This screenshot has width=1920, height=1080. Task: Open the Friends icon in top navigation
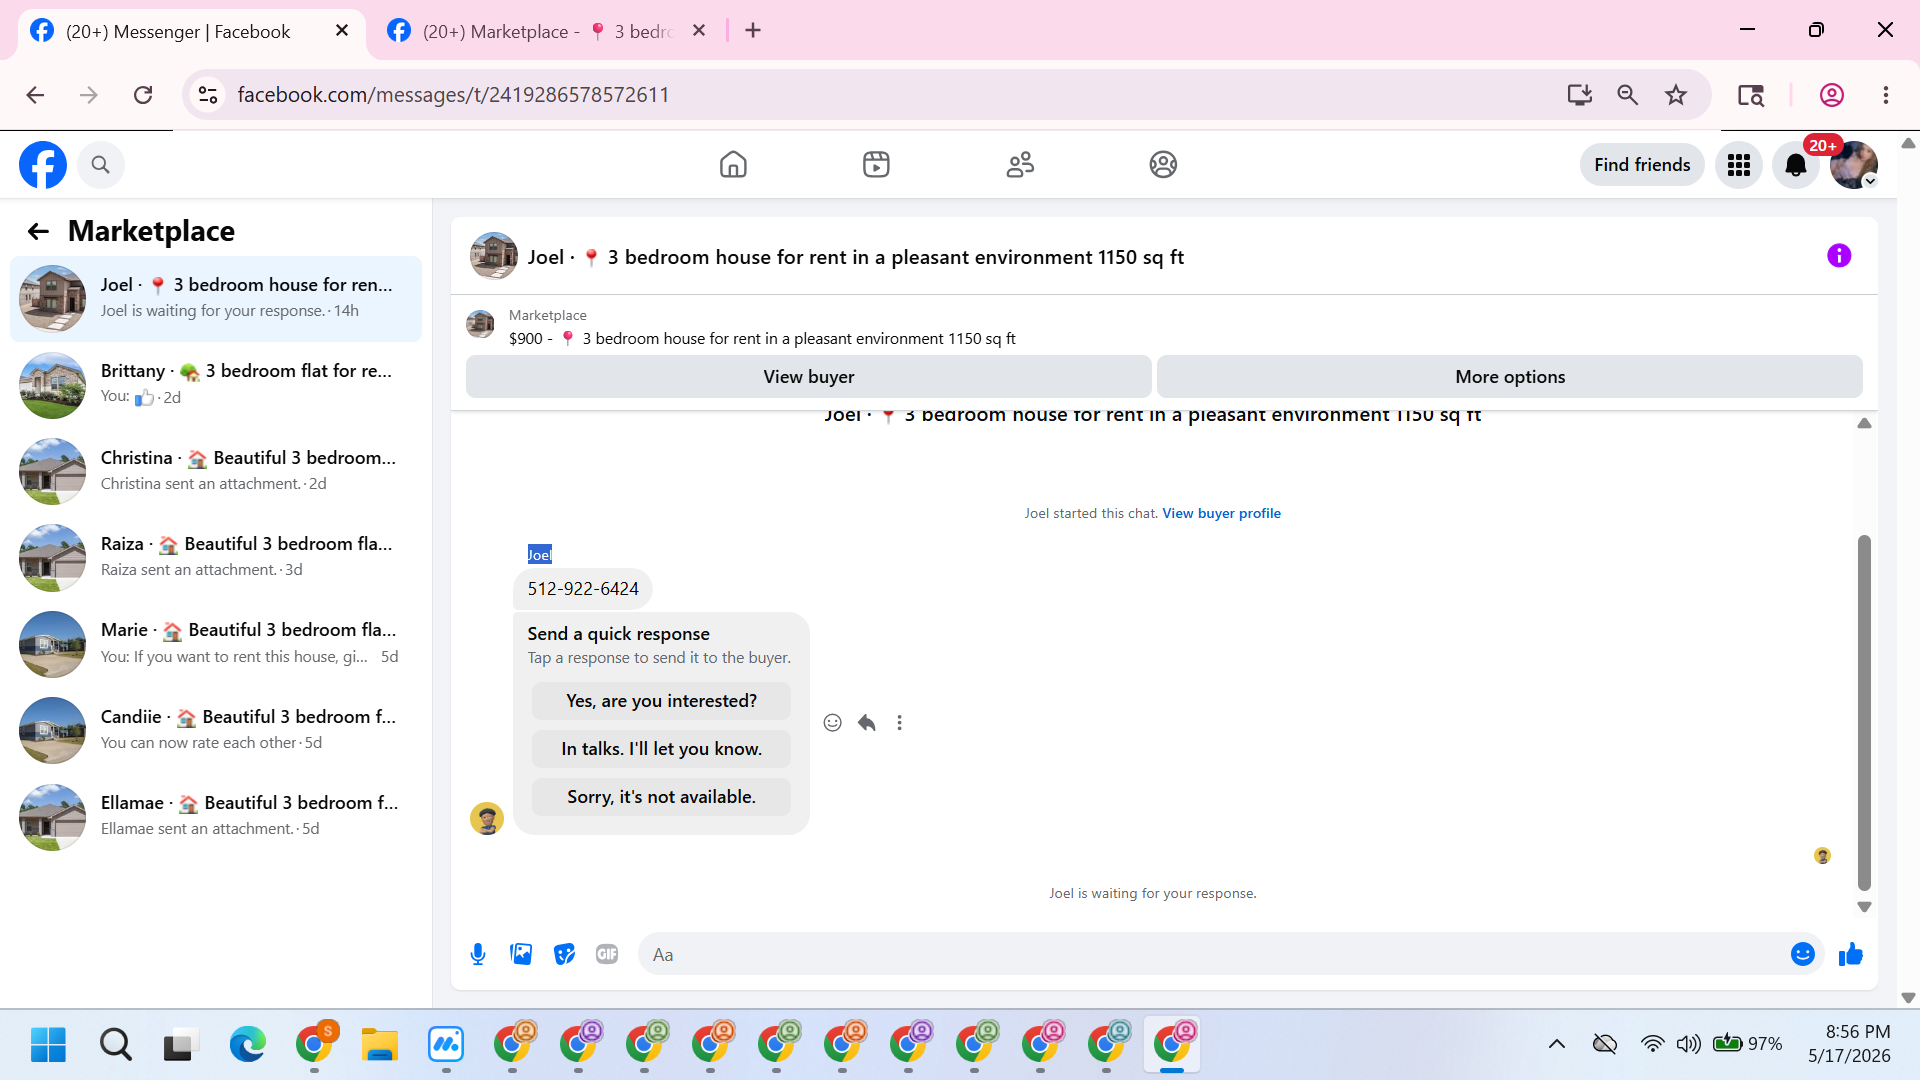(x=1020, y=164)
